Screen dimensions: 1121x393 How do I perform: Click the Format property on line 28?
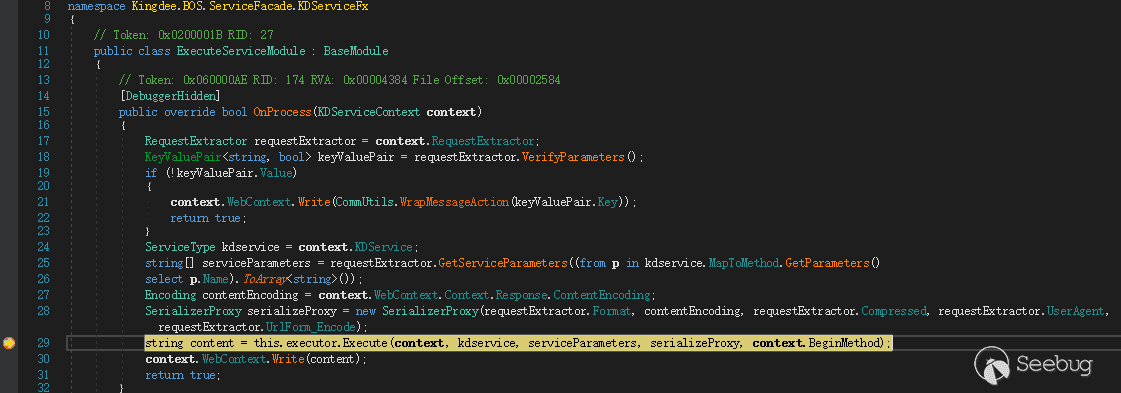(x=613, y=312)
